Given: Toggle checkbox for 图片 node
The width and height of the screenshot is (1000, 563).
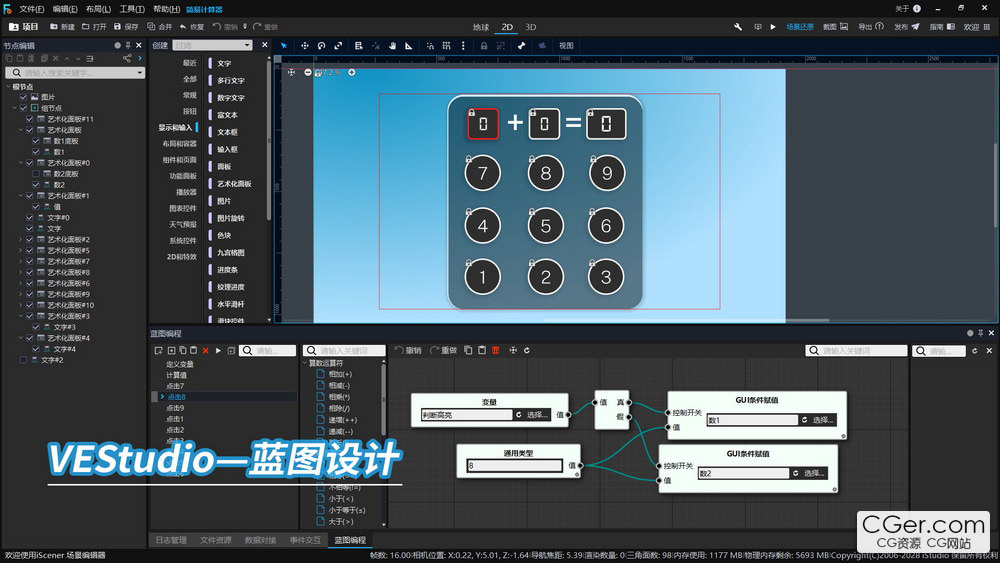Looking at the screenshot, I should (x=24, y=97).
